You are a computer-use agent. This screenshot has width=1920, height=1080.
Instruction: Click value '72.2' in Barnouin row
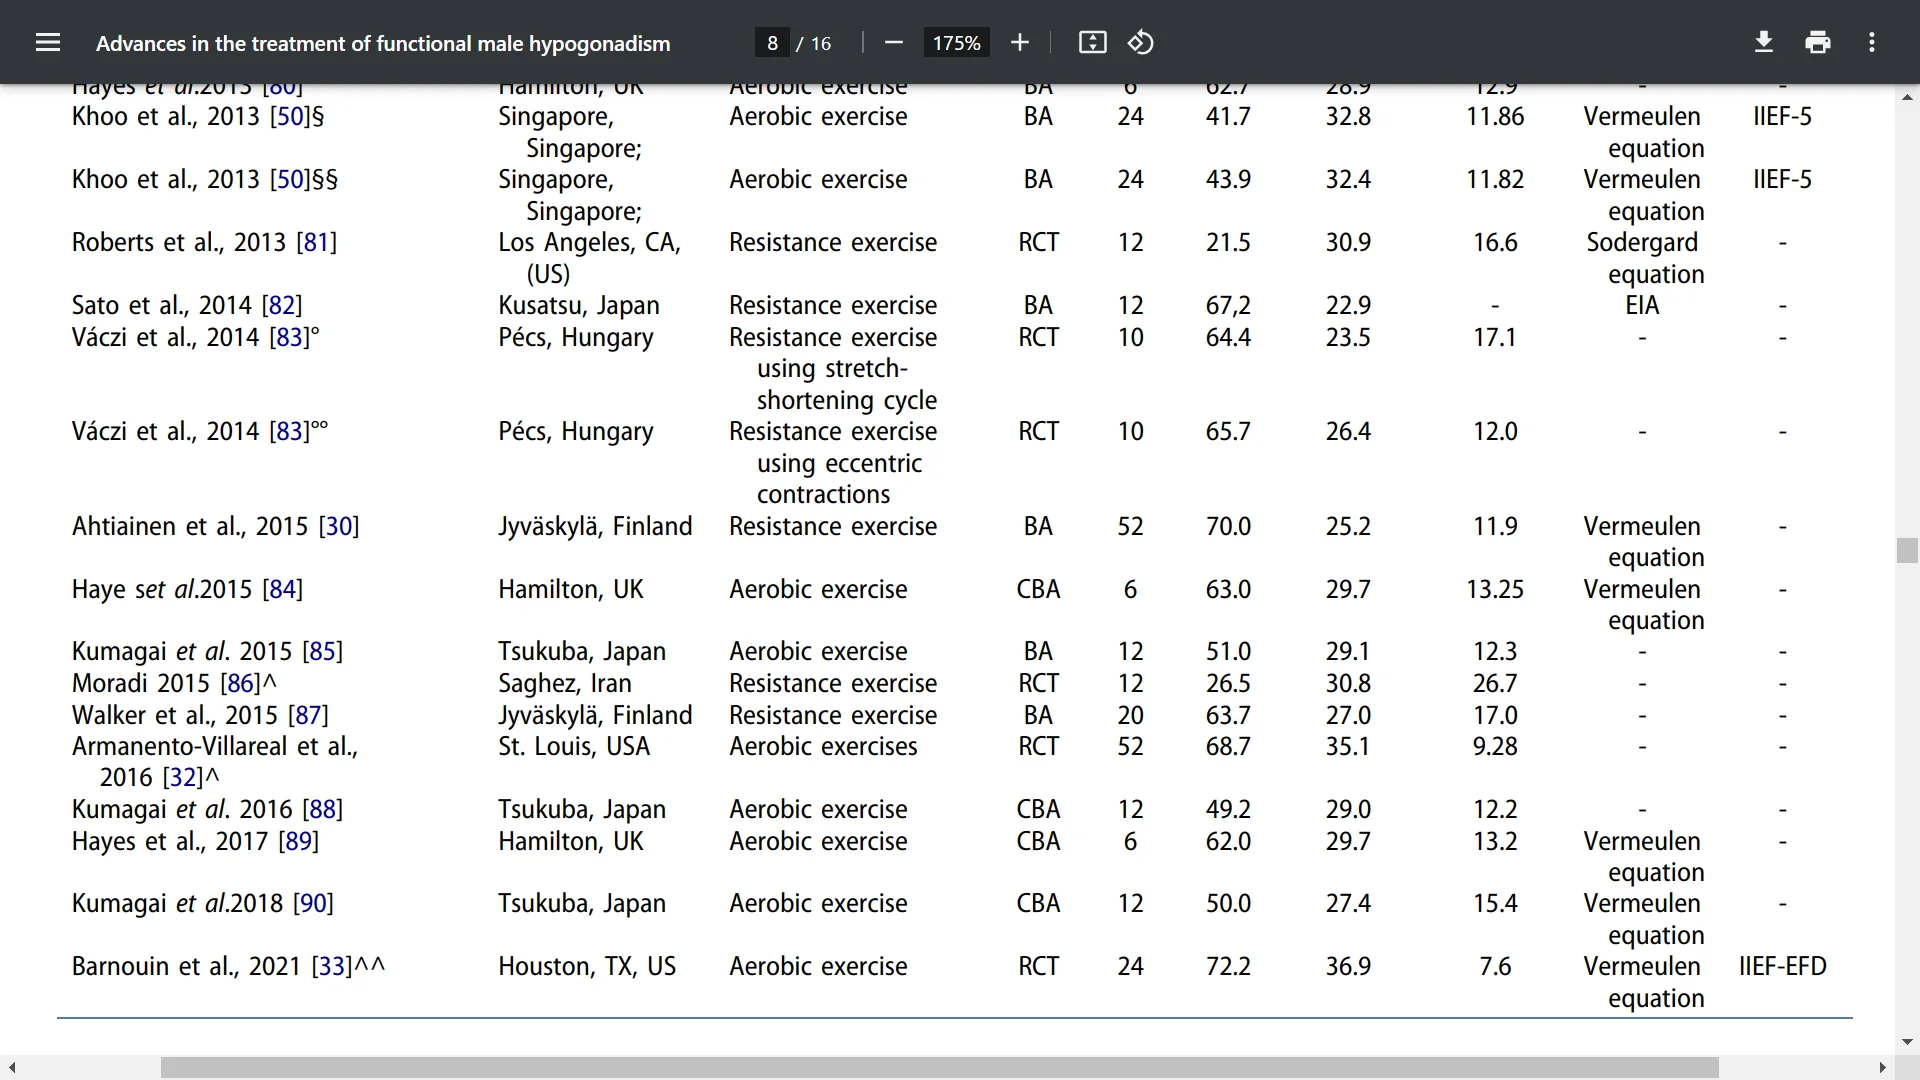1228,967
